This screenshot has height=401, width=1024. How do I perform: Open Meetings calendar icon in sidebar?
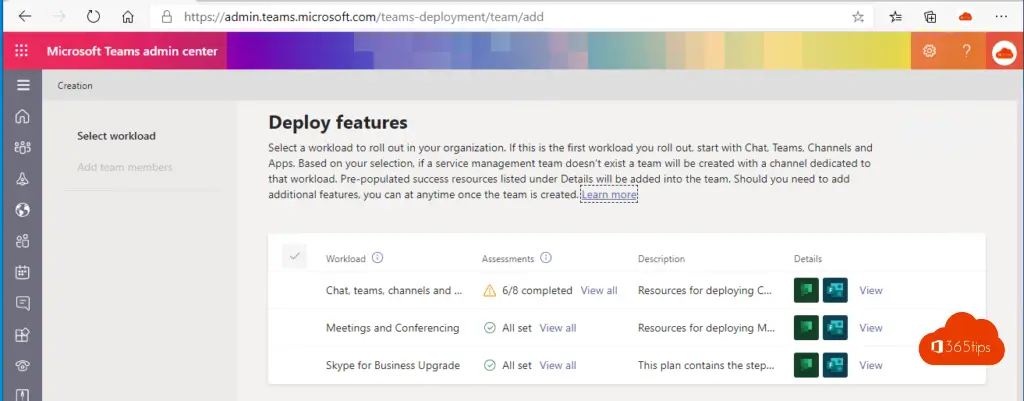[x=22, y=272]
